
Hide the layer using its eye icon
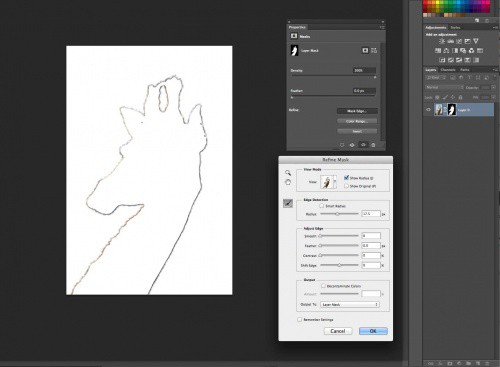click(429, 109)
